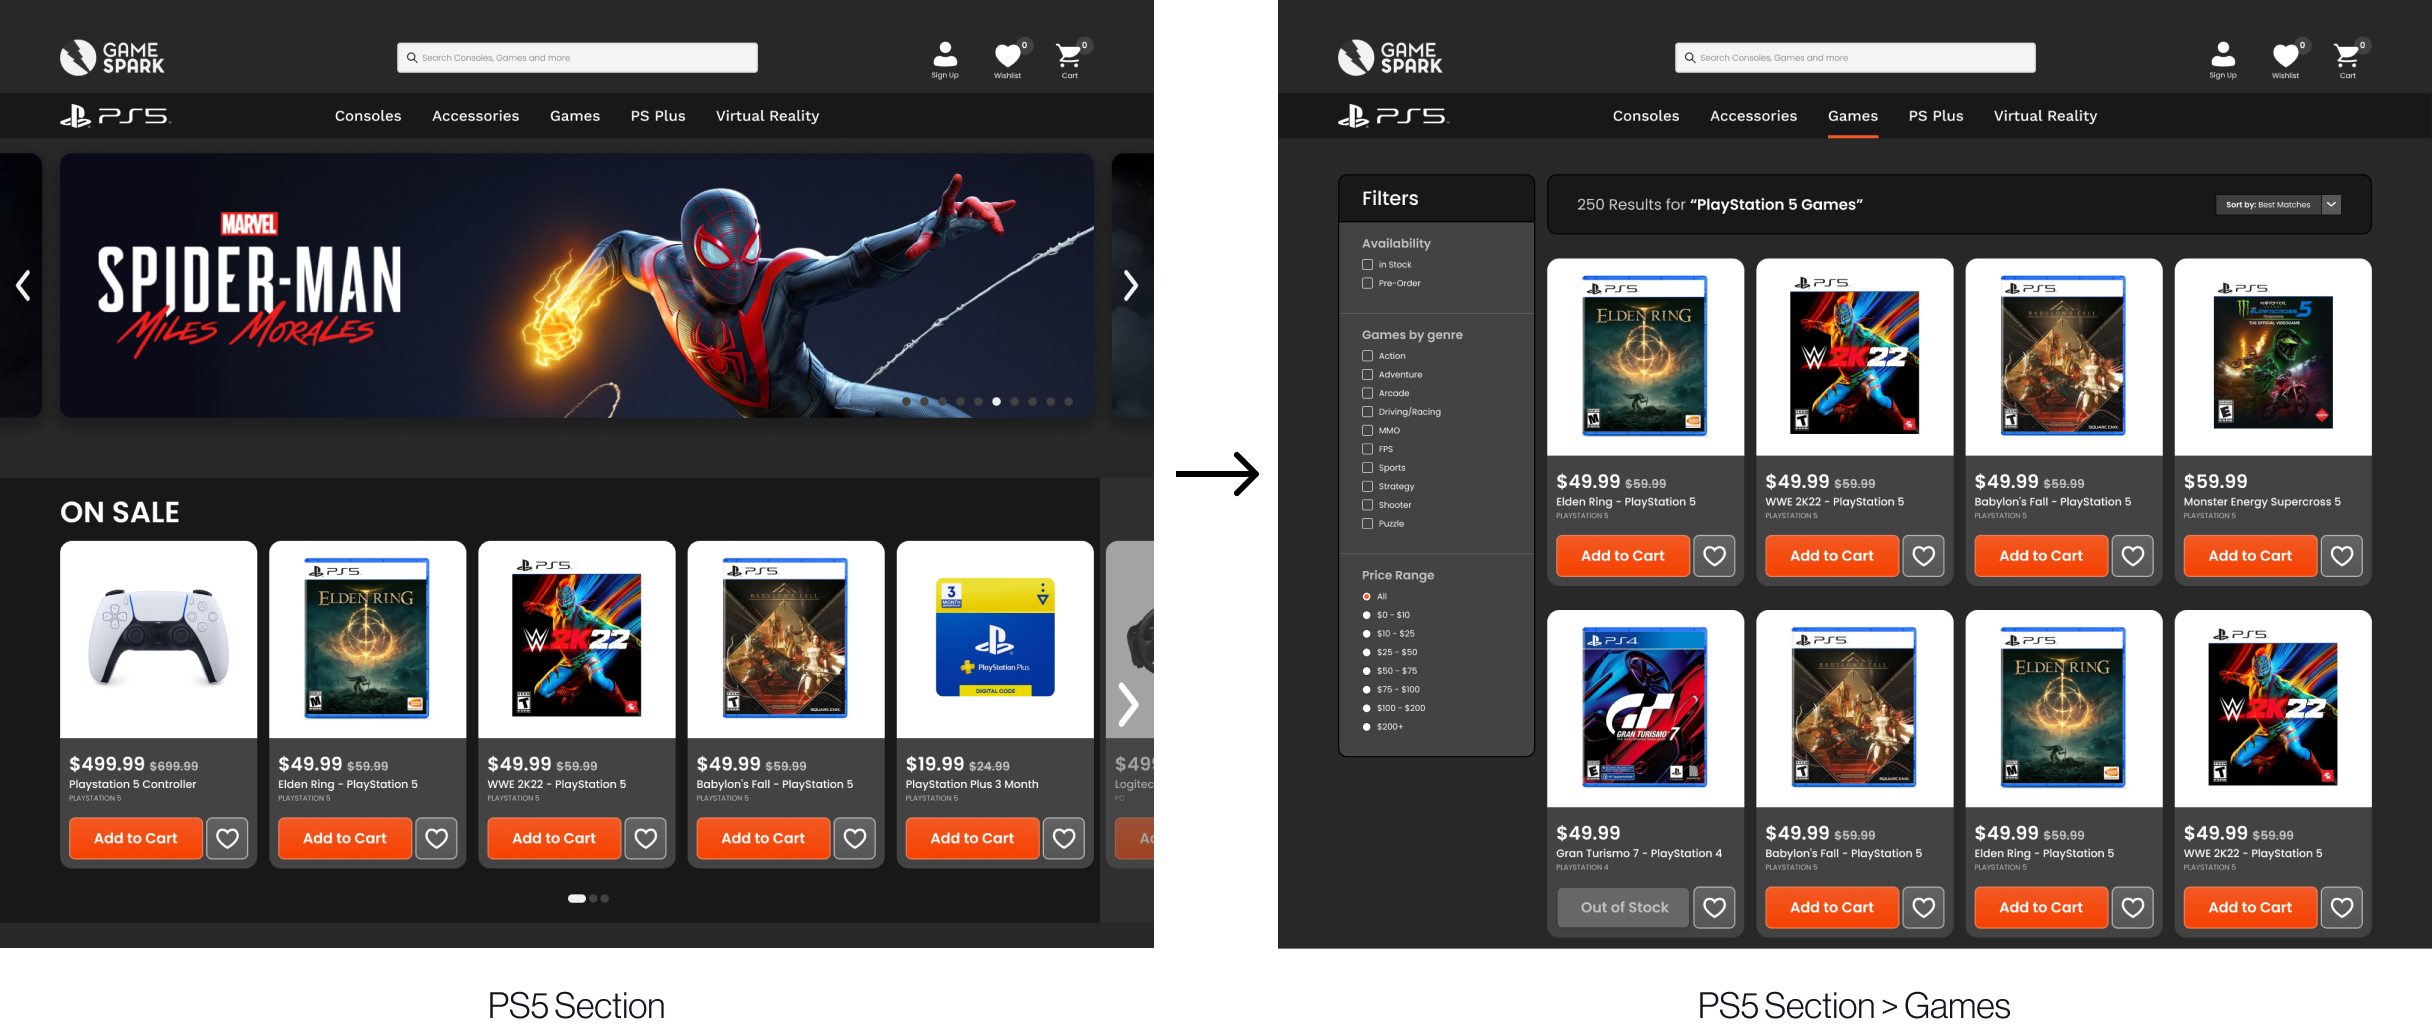Viewport: 2432px width, 1028px height.
Task: Click next arrow on On Sale carousel
Action: click(x=1128, y=704)
